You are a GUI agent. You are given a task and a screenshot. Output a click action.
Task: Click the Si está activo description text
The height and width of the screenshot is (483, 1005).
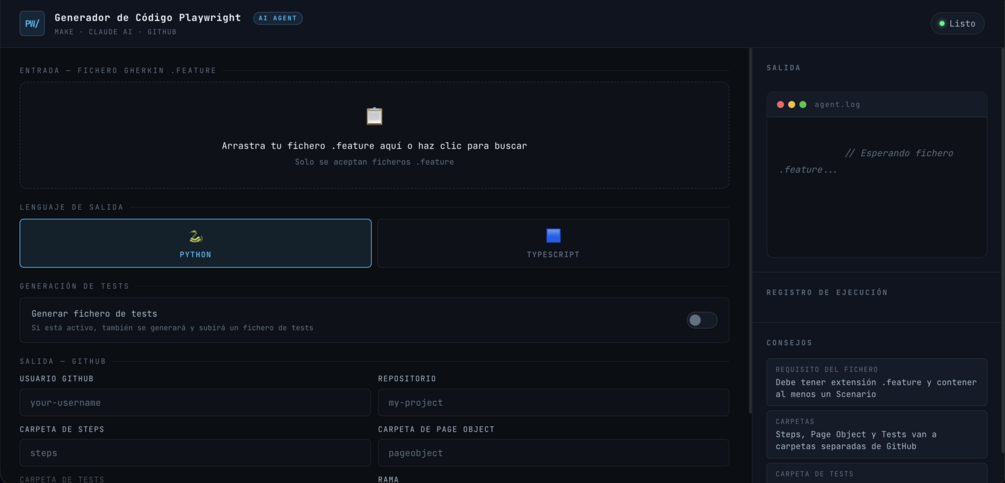tap(172, 328)
